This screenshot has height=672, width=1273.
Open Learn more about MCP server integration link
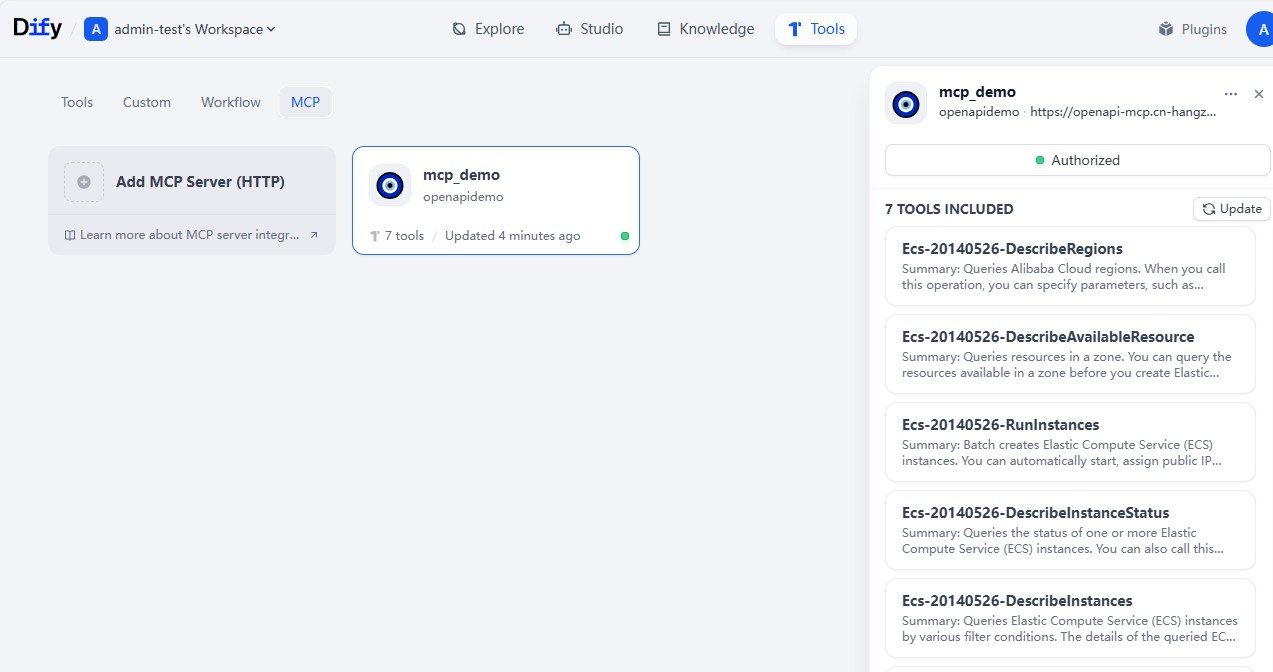tap(189, 235)
